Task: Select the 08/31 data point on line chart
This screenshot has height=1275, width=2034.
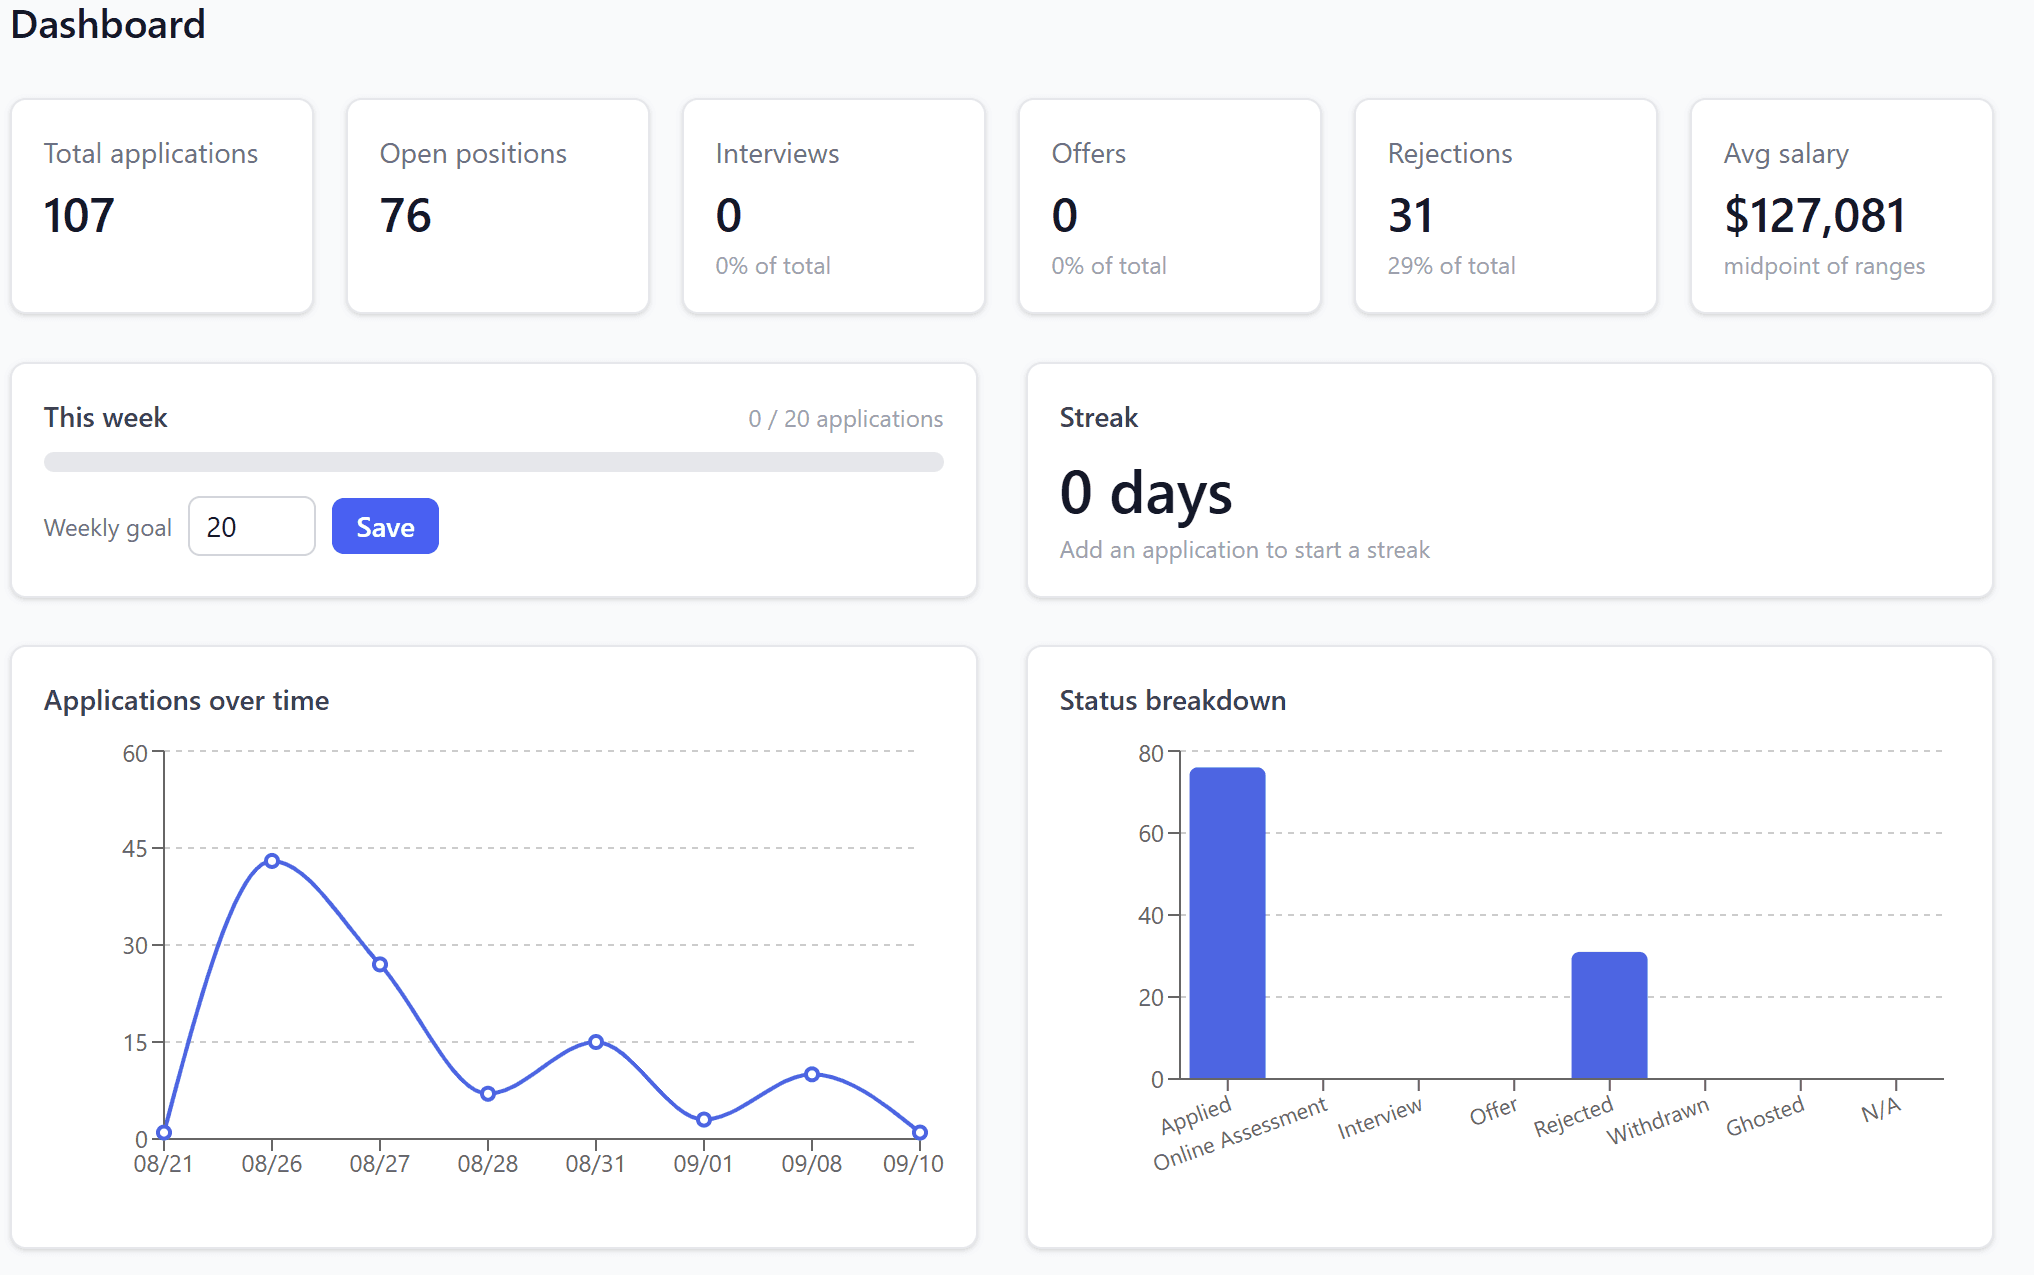Action: [596, 1042]
